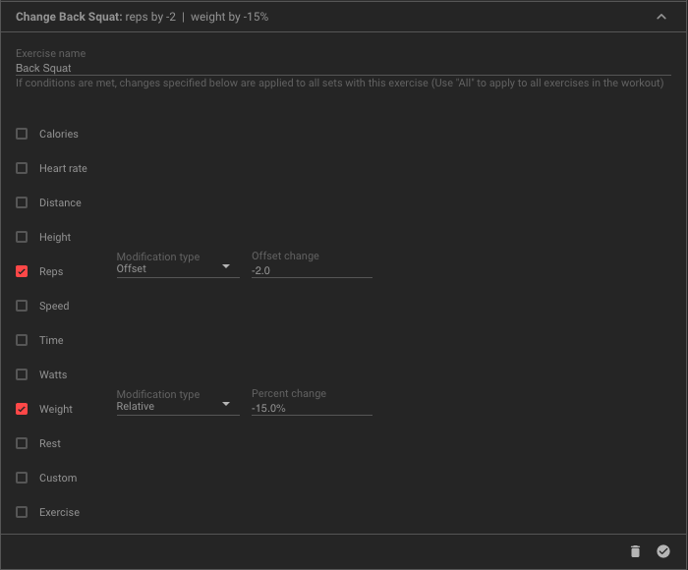
Task: Enable the Calories checkbox
Action: pos(22,134)
